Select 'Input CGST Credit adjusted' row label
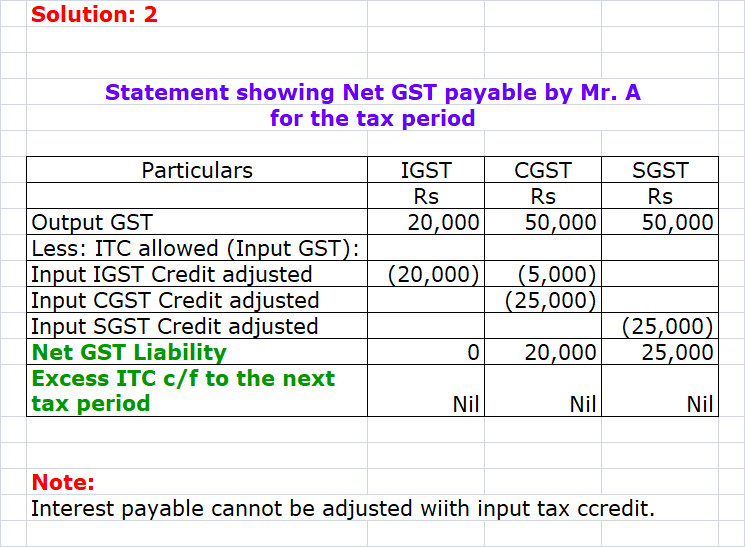 pyautogui.click(x=197, y=300)
